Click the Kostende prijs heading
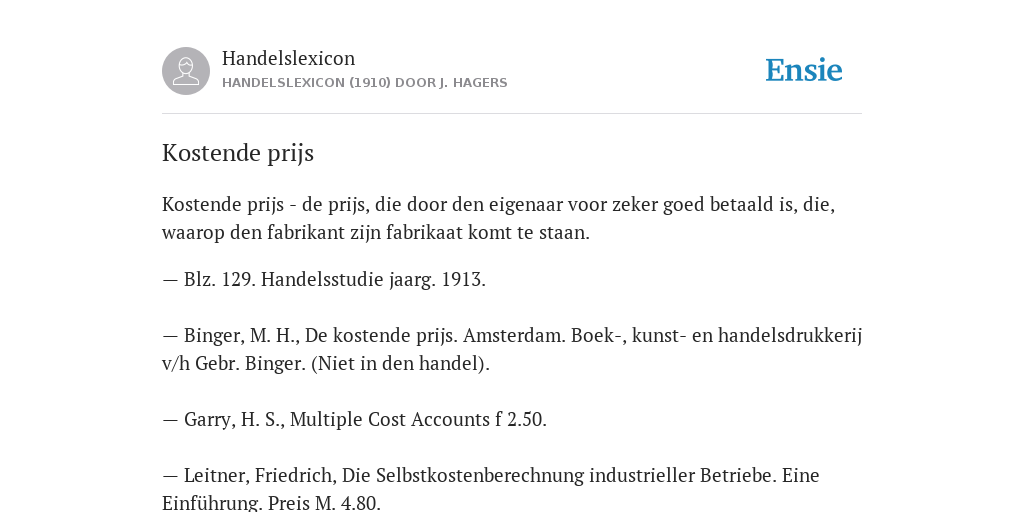This screenshot has width=1024, height=512. coord(238,153)
